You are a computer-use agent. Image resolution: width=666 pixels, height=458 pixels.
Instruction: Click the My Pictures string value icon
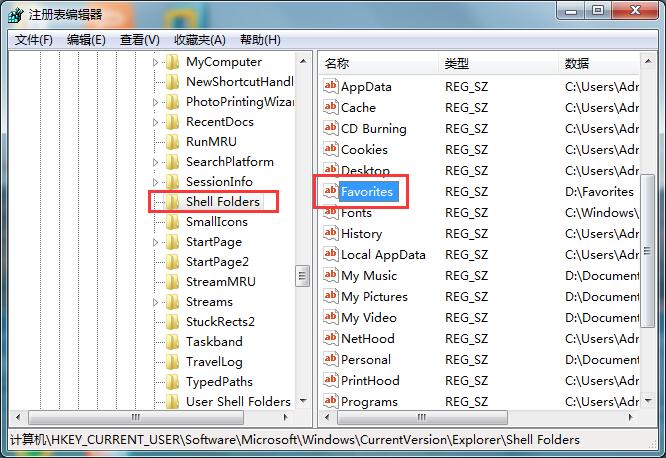[331, 297]
